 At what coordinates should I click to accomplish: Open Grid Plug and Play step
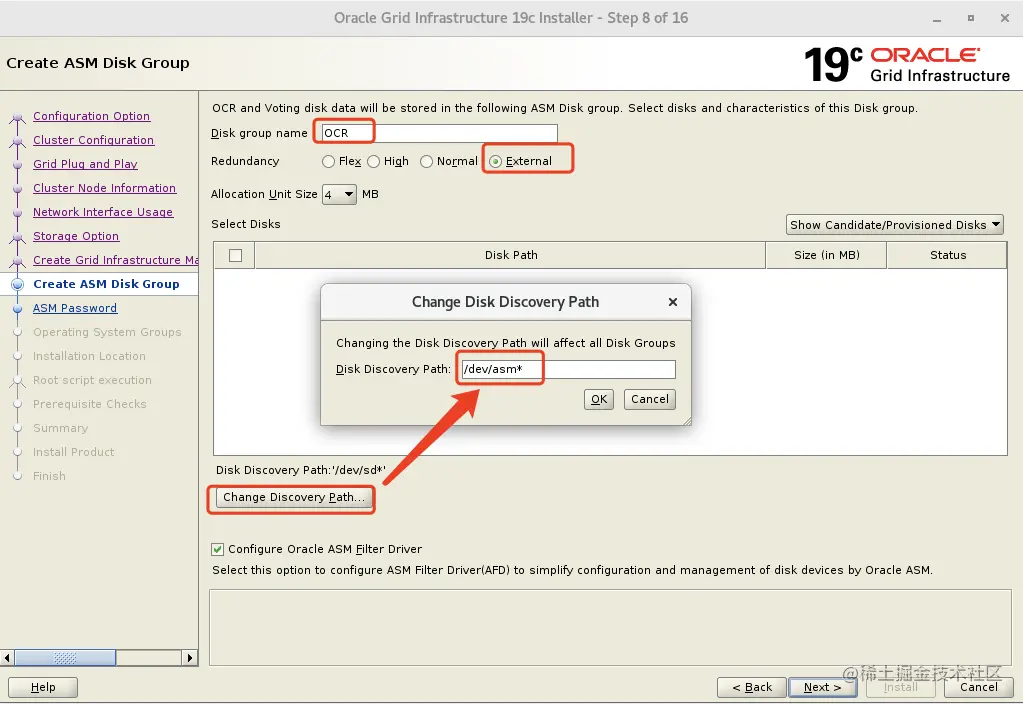tap(85, 164)
